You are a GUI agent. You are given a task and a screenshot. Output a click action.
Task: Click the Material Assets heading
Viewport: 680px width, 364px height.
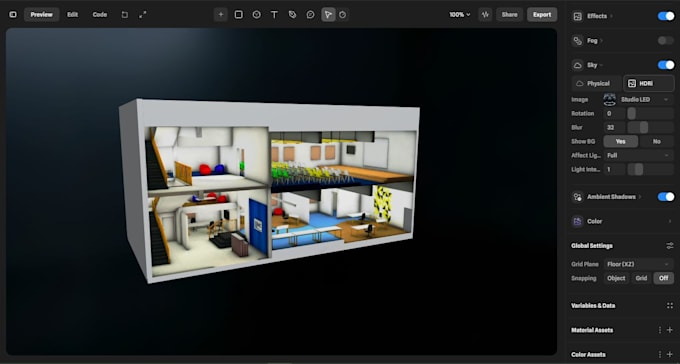[592, 330]
